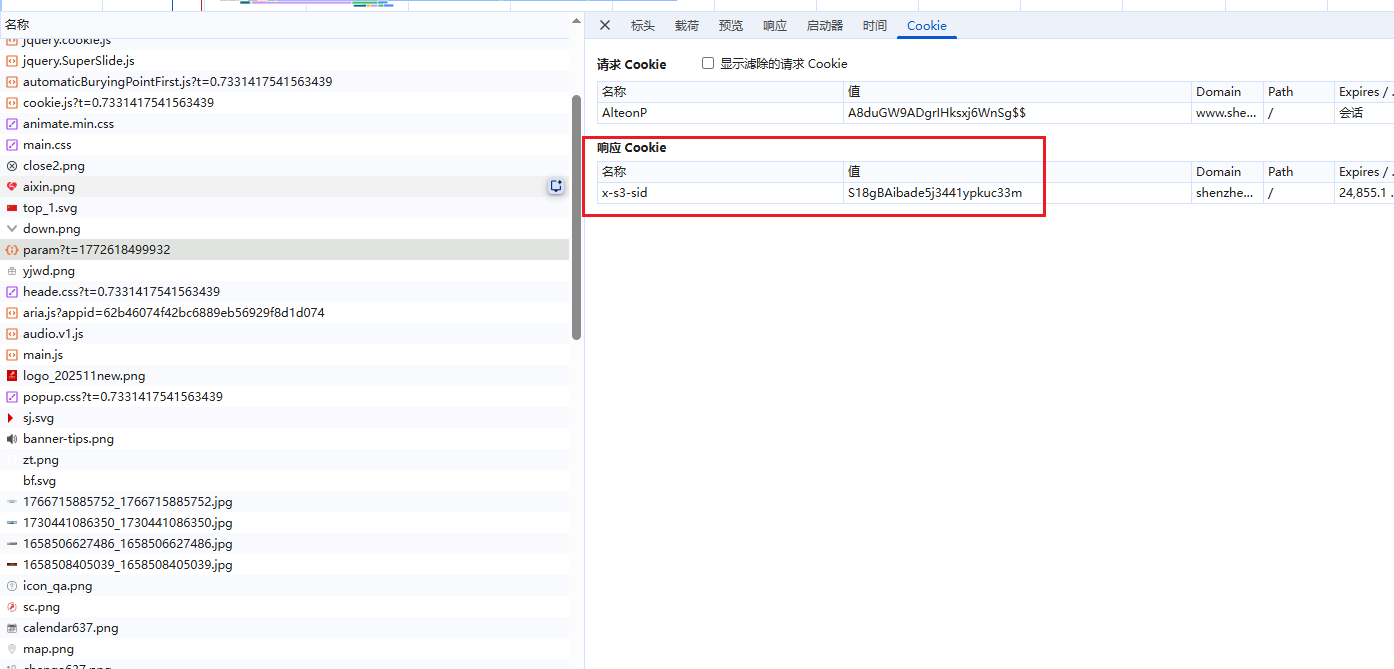Click the request list vertical scrollbar

point(576,217)
